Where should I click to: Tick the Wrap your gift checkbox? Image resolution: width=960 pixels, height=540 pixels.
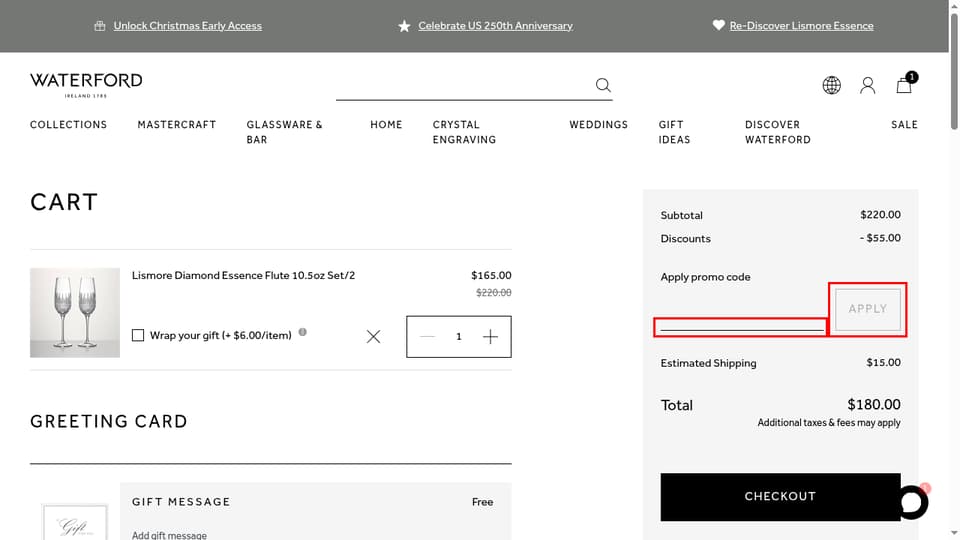138,336
